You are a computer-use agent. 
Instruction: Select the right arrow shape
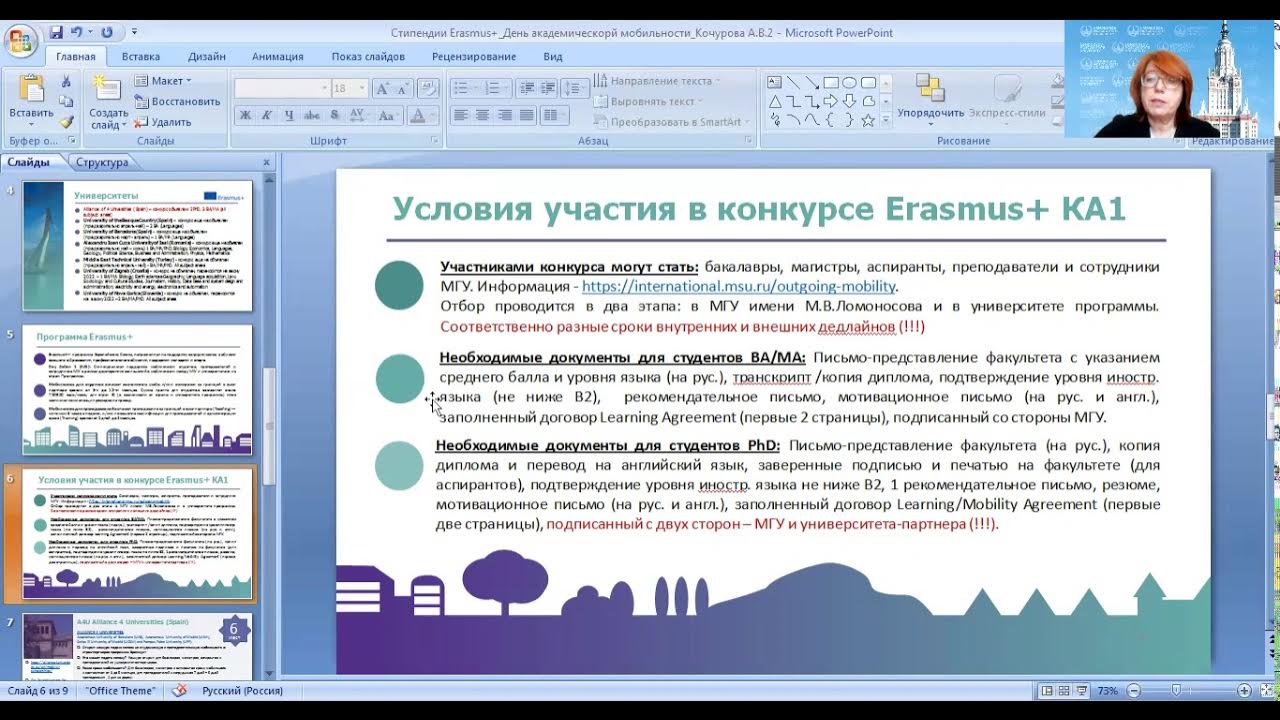point(830,102)
